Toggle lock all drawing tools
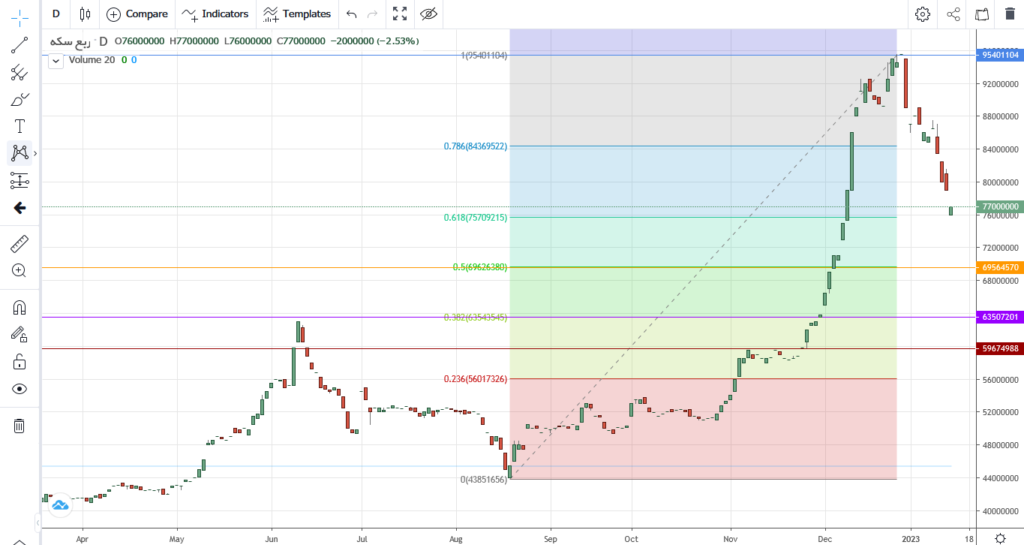The height and width of the screenshot is (545, 1024). tap(20, 362)
